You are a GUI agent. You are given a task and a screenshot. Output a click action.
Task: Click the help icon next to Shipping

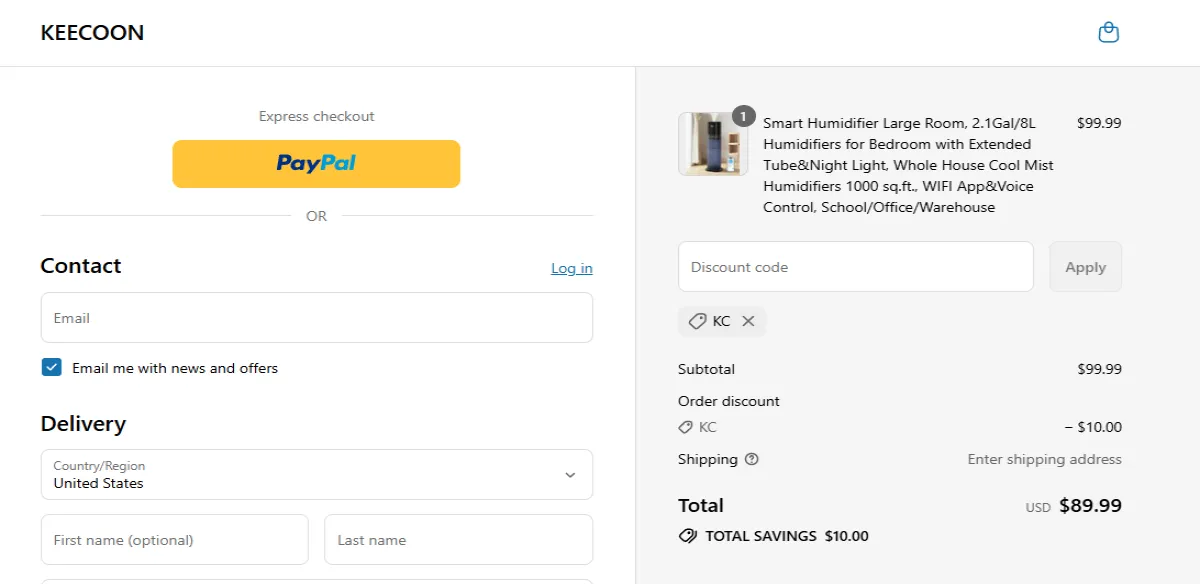click(750, 460)
